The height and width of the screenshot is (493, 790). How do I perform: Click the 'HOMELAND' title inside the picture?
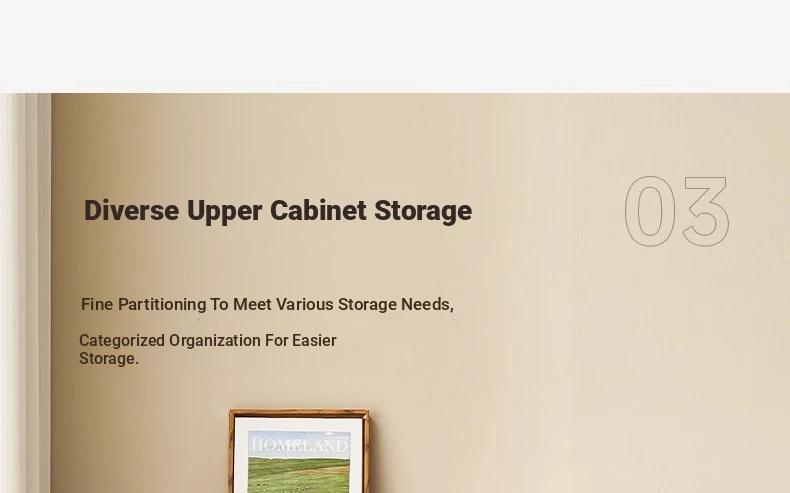tap(299, 445)
